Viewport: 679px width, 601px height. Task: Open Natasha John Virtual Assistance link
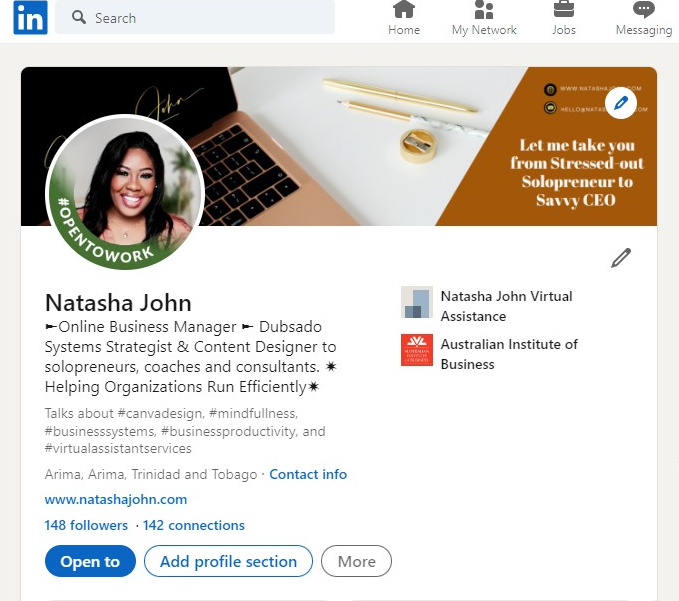(506, 306)
